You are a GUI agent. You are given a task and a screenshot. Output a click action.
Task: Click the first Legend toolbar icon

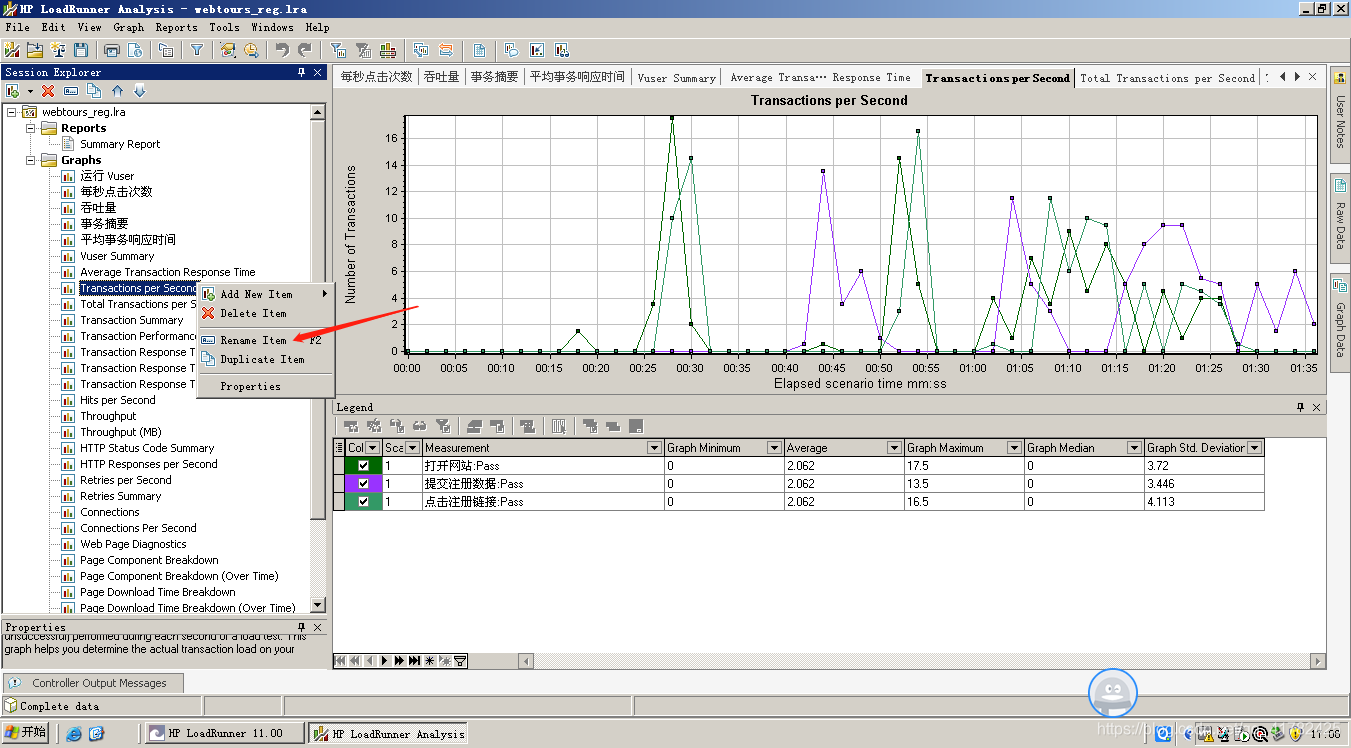(351, 426)
